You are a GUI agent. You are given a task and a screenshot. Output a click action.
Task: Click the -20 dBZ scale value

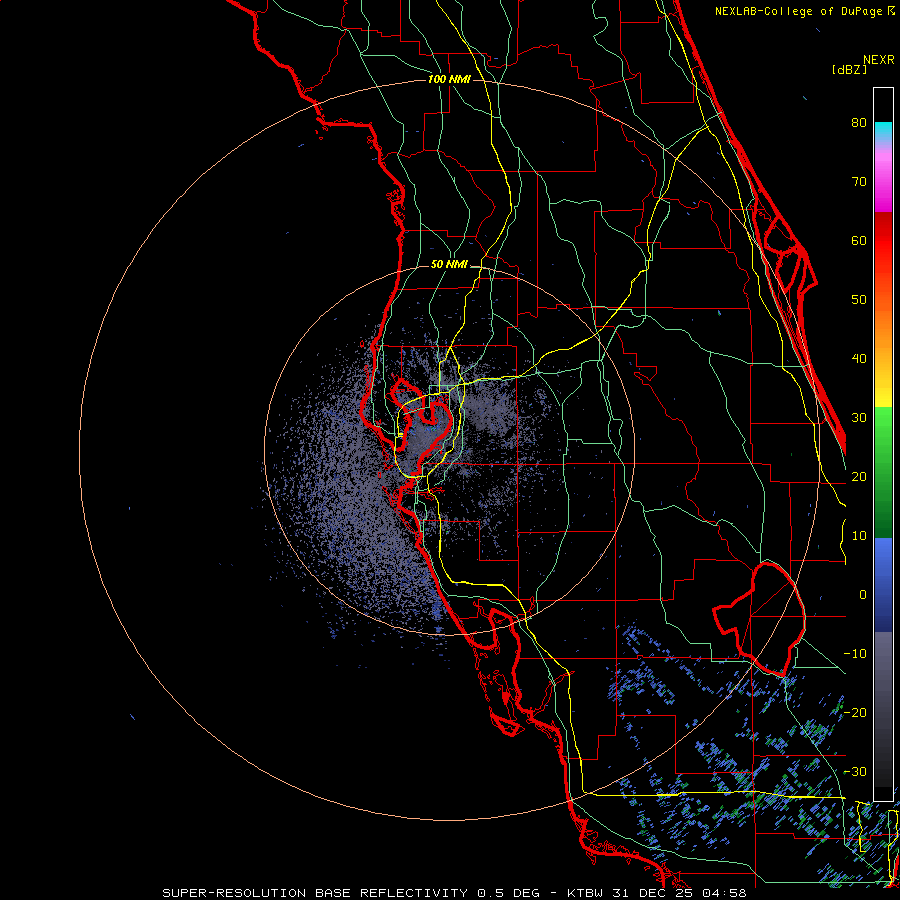pyautogui.click(x=855, y=713)
